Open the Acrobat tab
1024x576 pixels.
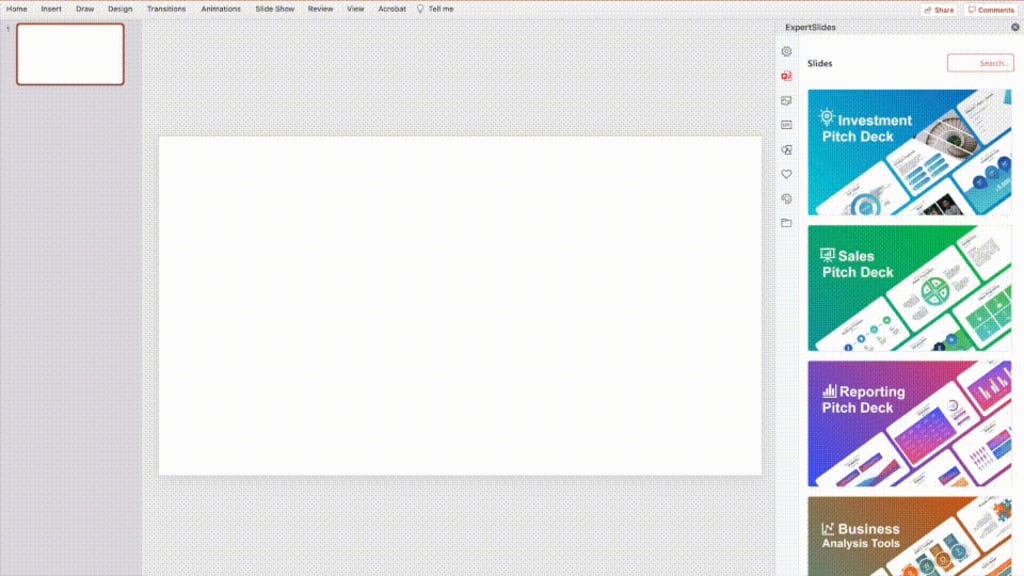[392, 9]
